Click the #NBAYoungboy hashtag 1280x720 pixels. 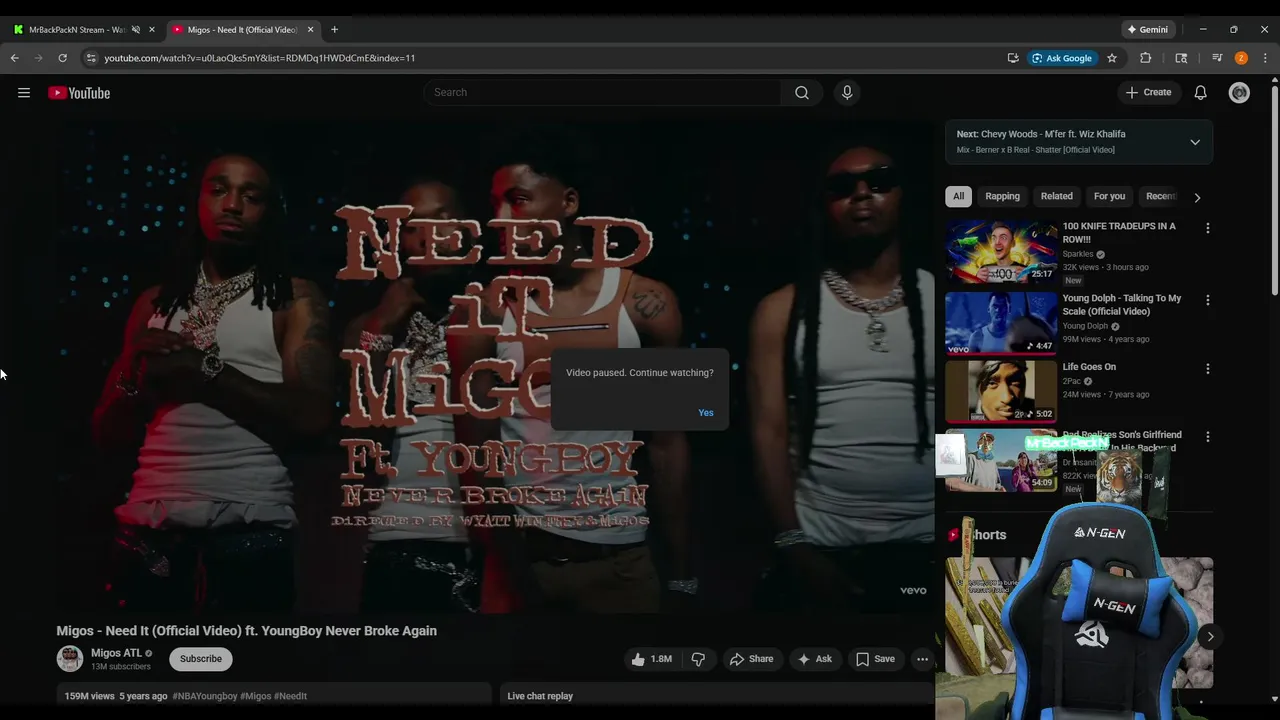[205, 696]
